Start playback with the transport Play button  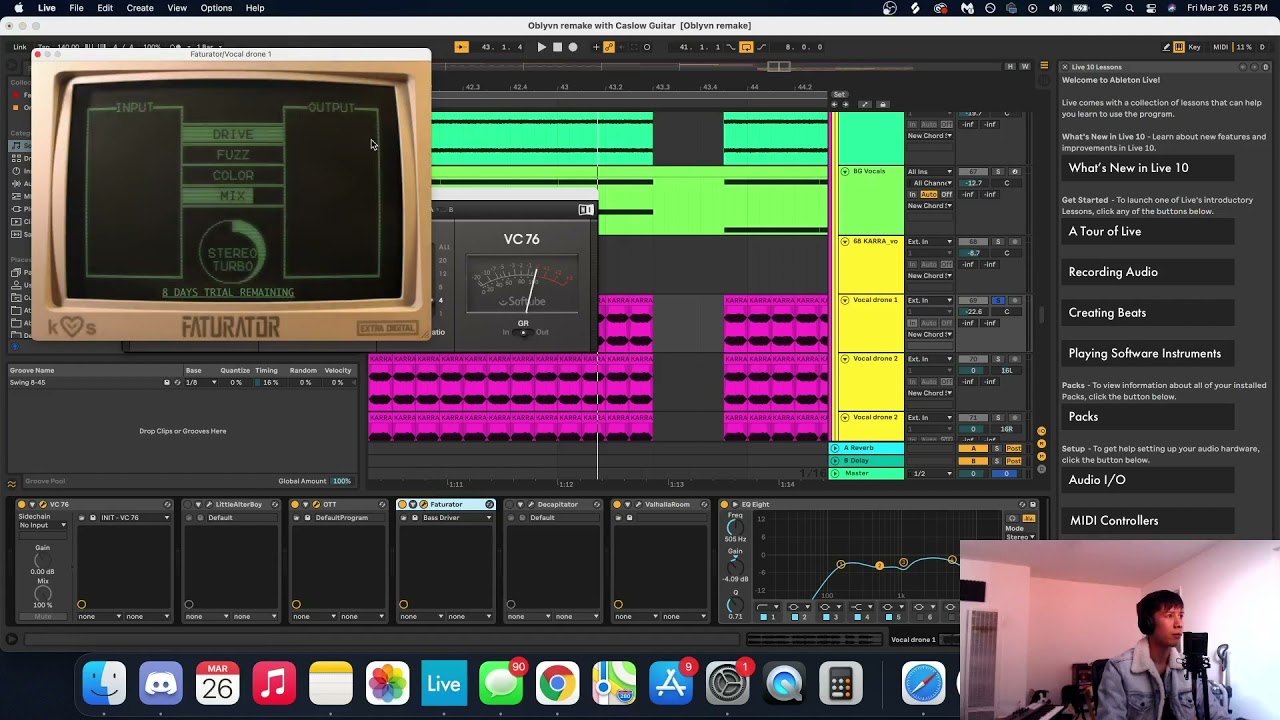[541, 47]
